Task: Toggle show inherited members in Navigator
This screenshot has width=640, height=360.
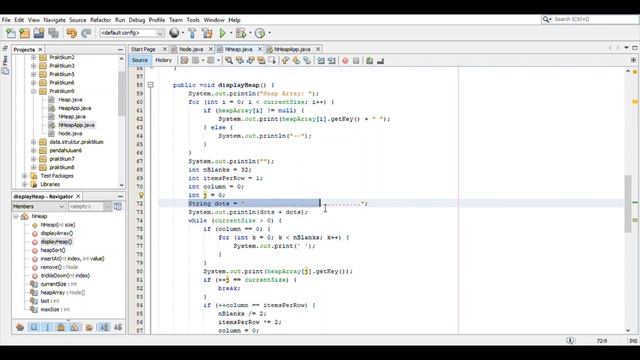Action: (x=20, y=327)
